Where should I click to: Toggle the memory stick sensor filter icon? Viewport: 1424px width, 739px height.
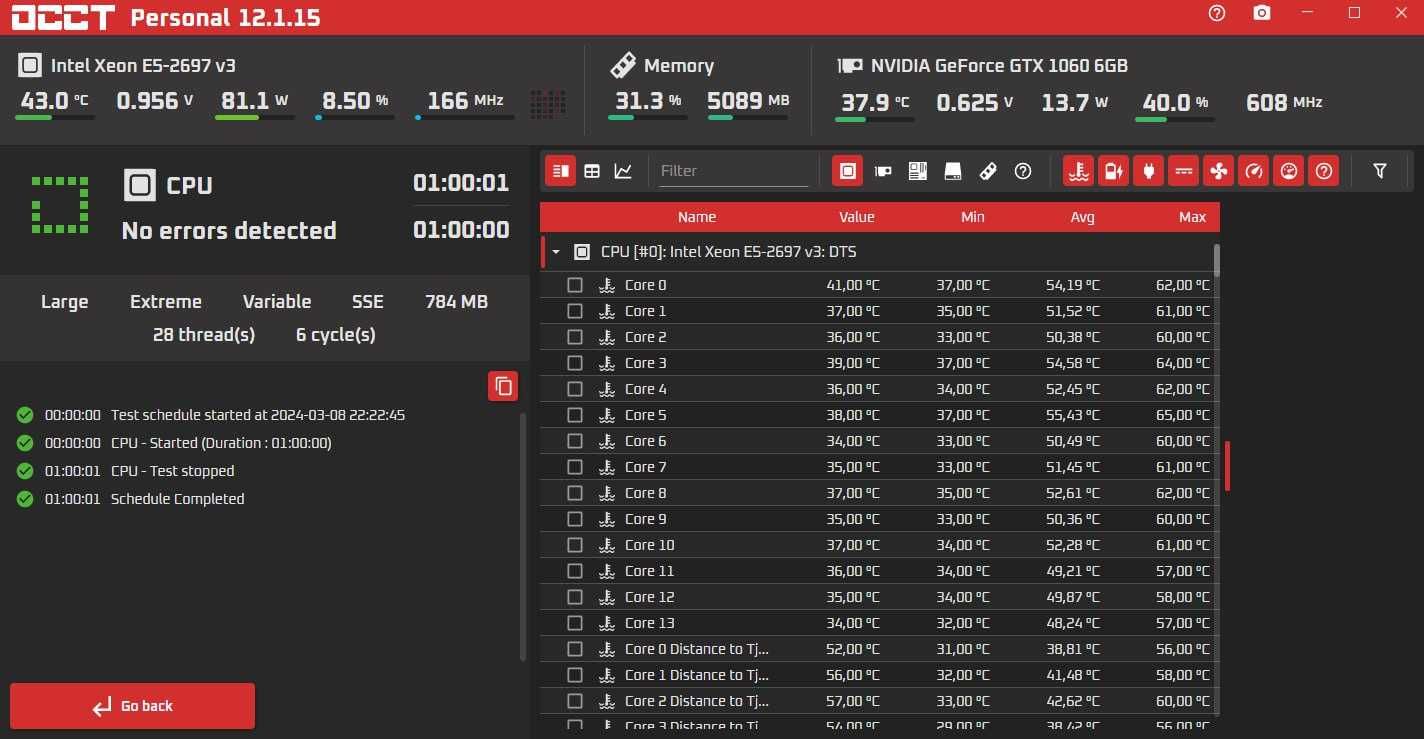[988, 171]
